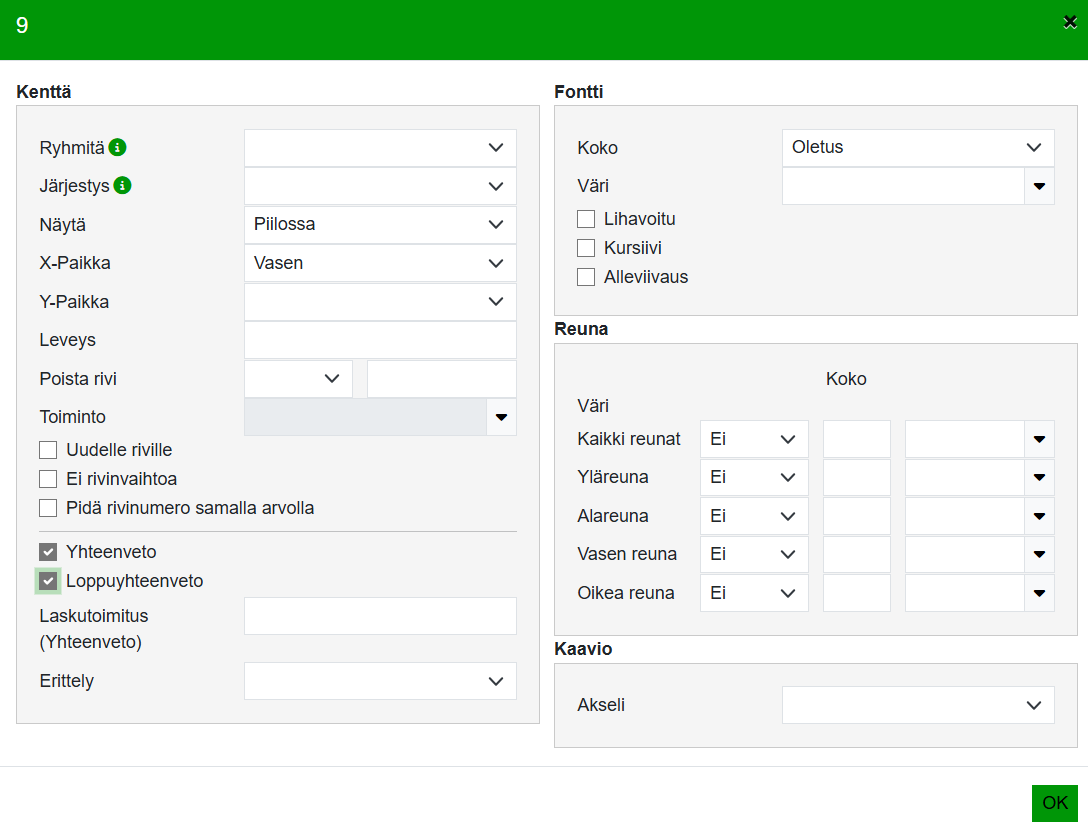
Task: Click the Leveys input field
Action: 380,340
